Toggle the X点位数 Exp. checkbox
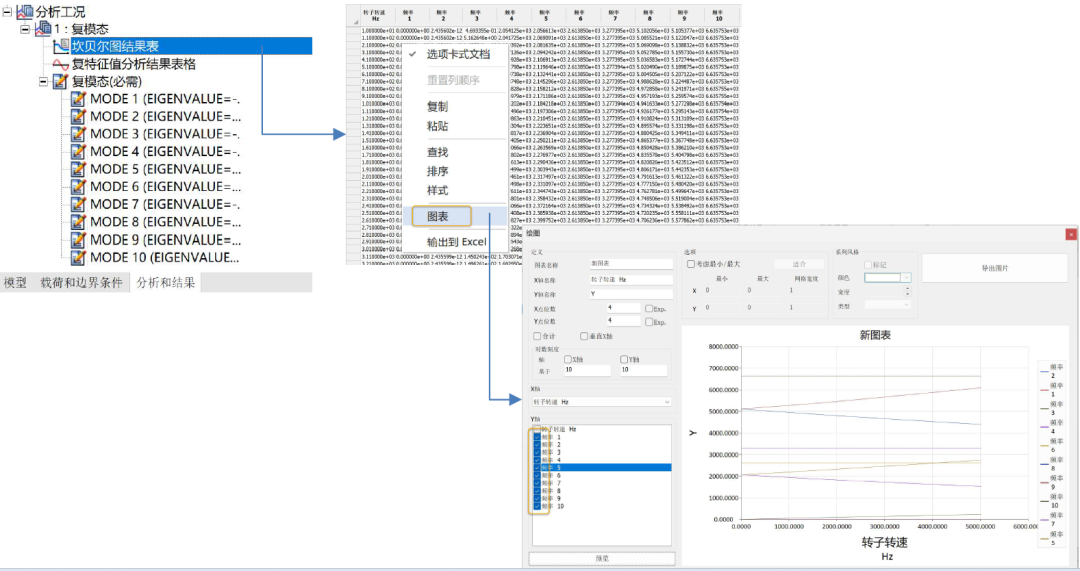 (x=649, y=309)
